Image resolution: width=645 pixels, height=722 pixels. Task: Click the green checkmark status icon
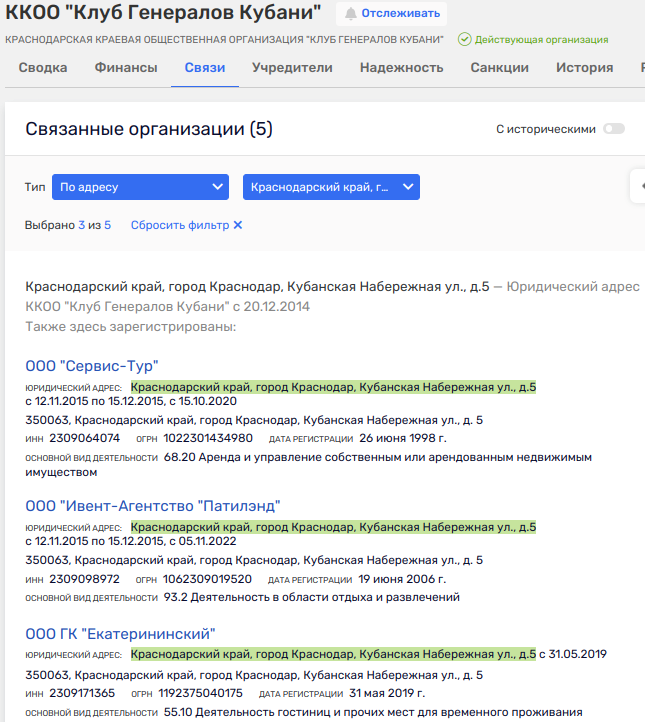(465, 40)
